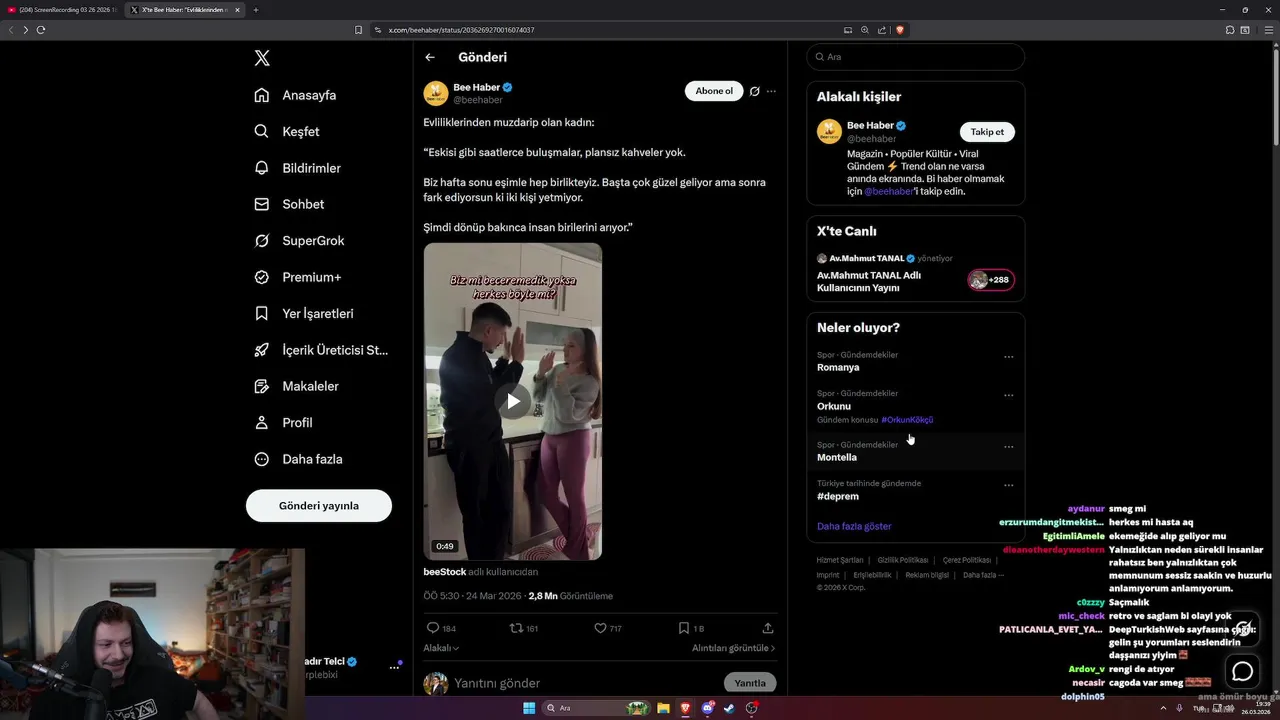Click the address bar bookmark icon
1280x720 pixels.
tap(359, 30)
